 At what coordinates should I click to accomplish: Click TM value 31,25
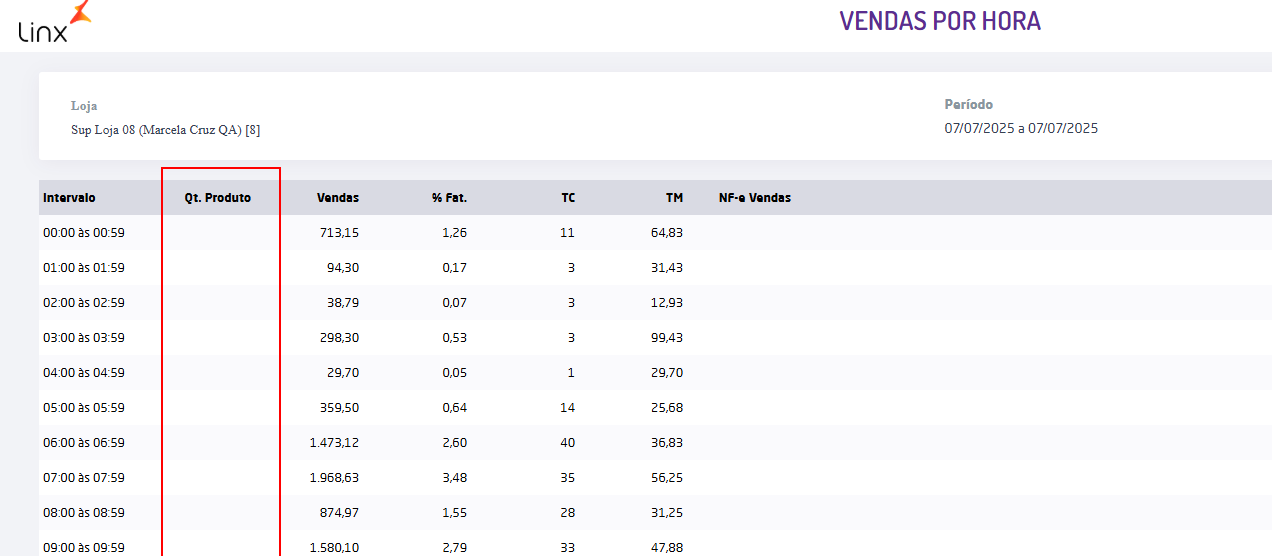667,513
